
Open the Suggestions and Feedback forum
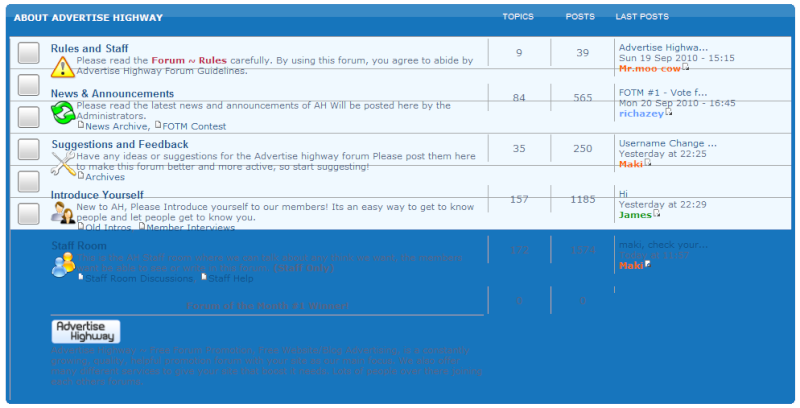120,144
